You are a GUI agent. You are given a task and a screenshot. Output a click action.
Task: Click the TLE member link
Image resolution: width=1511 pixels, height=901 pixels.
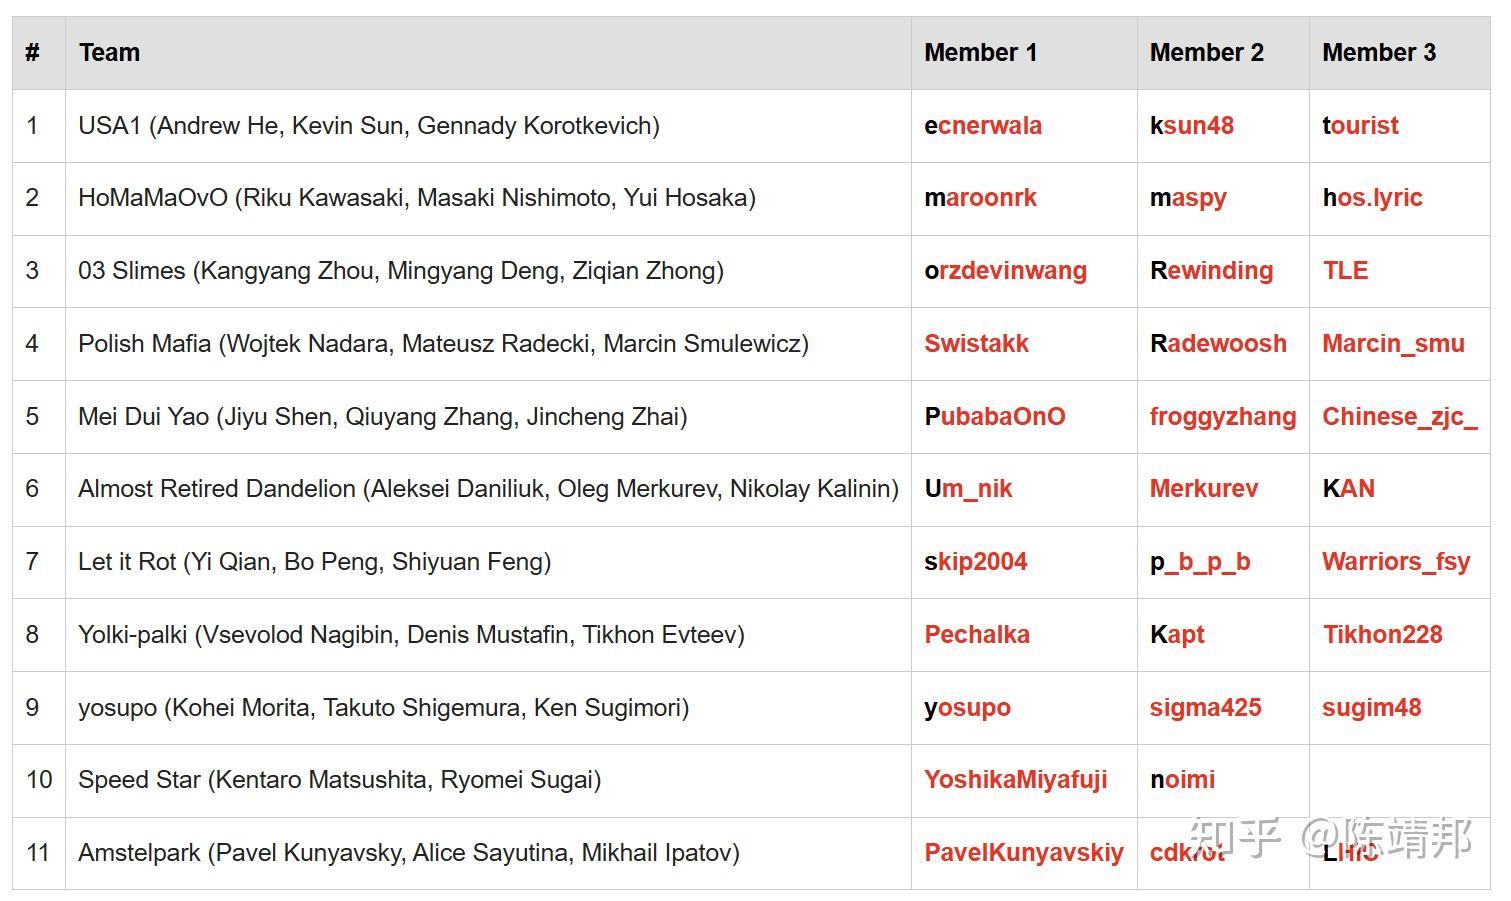[x=1345, y=271]
